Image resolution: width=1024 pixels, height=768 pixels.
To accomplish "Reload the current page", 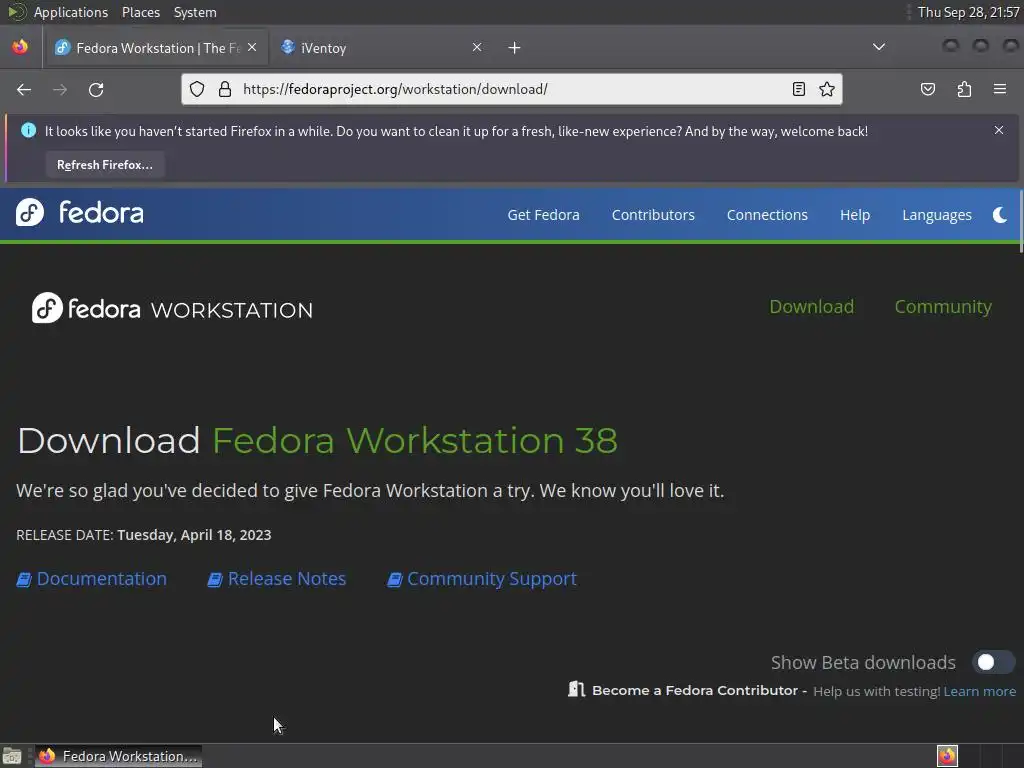I will pyautogui.click(x=96, y=89).
